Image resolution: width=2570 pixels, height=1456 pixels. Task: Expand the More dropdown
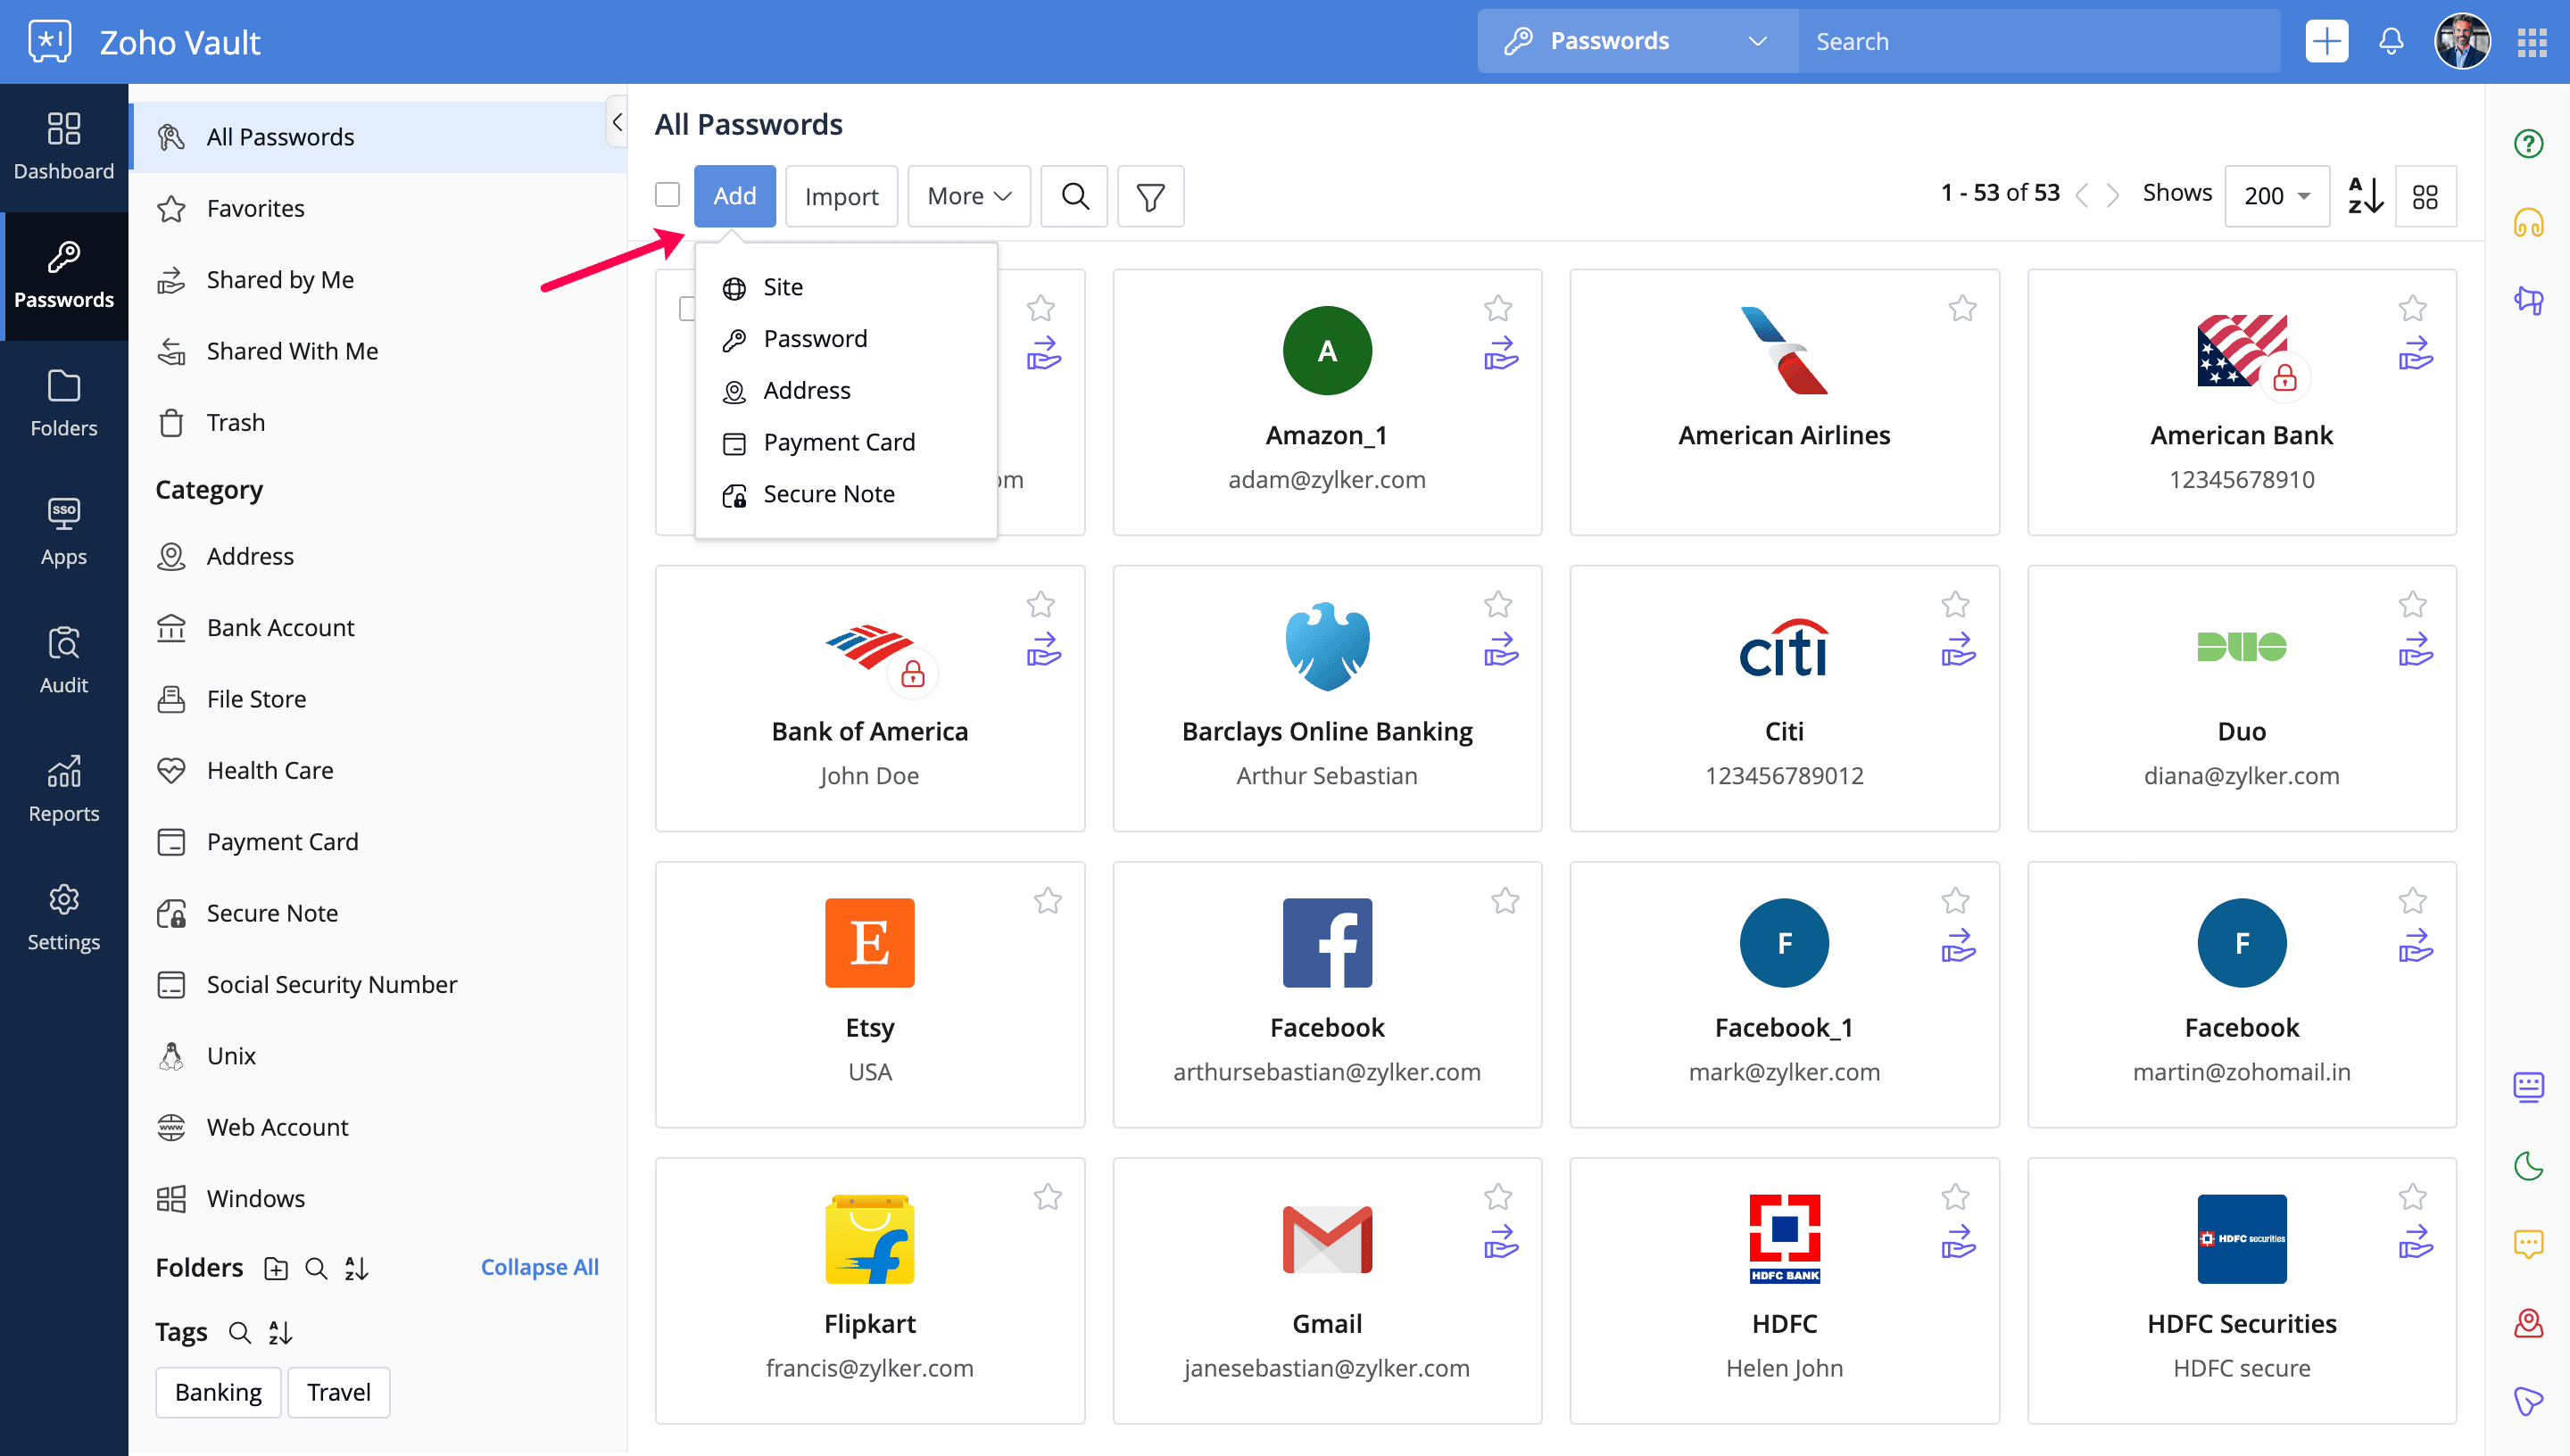968,196
